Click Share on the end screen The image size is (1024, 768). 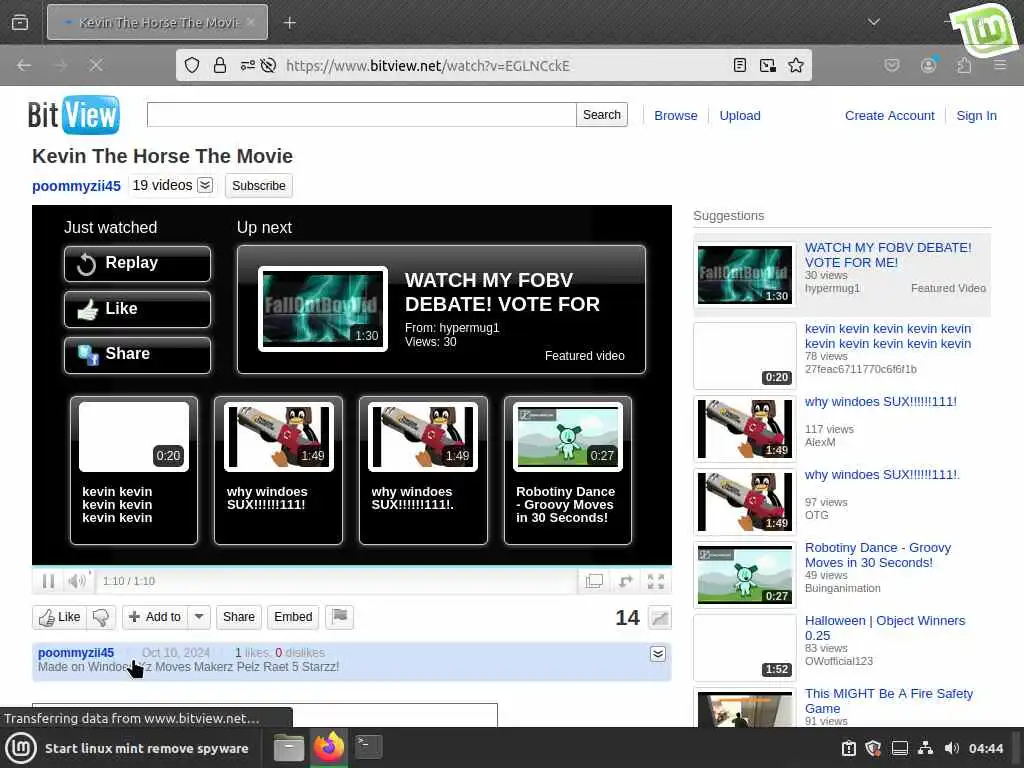point(137,355)
